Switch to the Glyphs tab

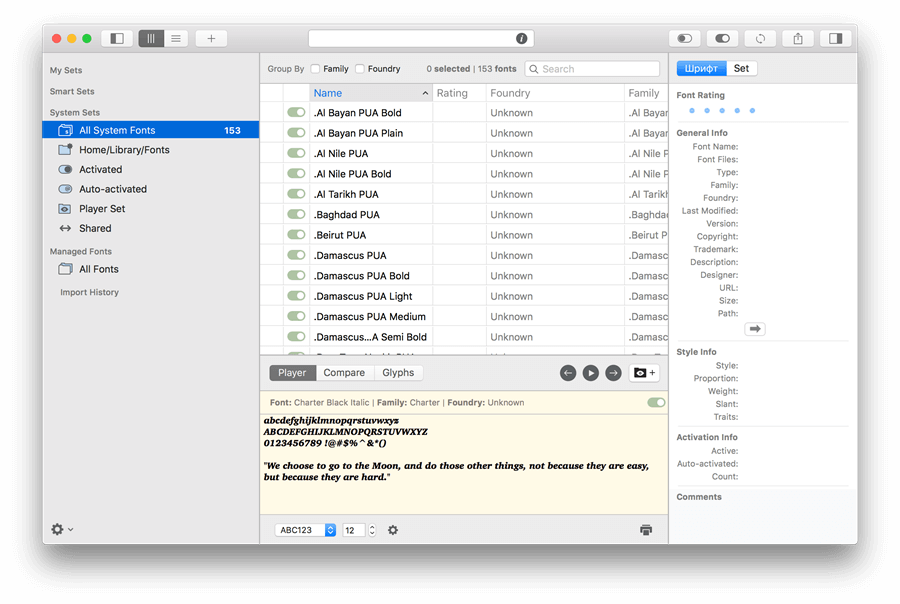coord(398,373)
